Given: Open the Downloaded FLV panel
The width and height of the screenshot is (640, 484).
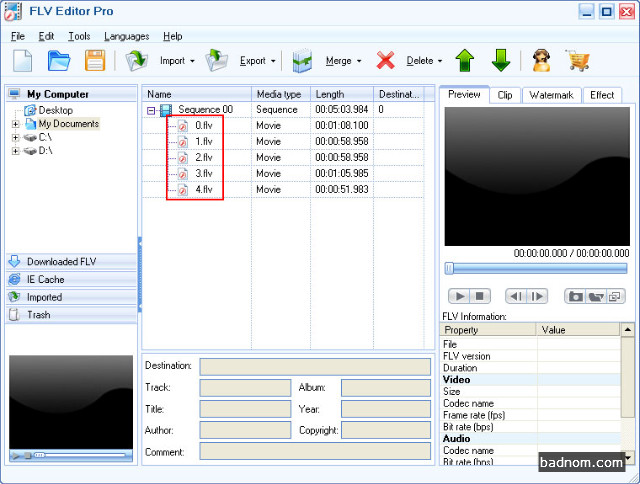Looking at the screenshot, I should point(71,262).
